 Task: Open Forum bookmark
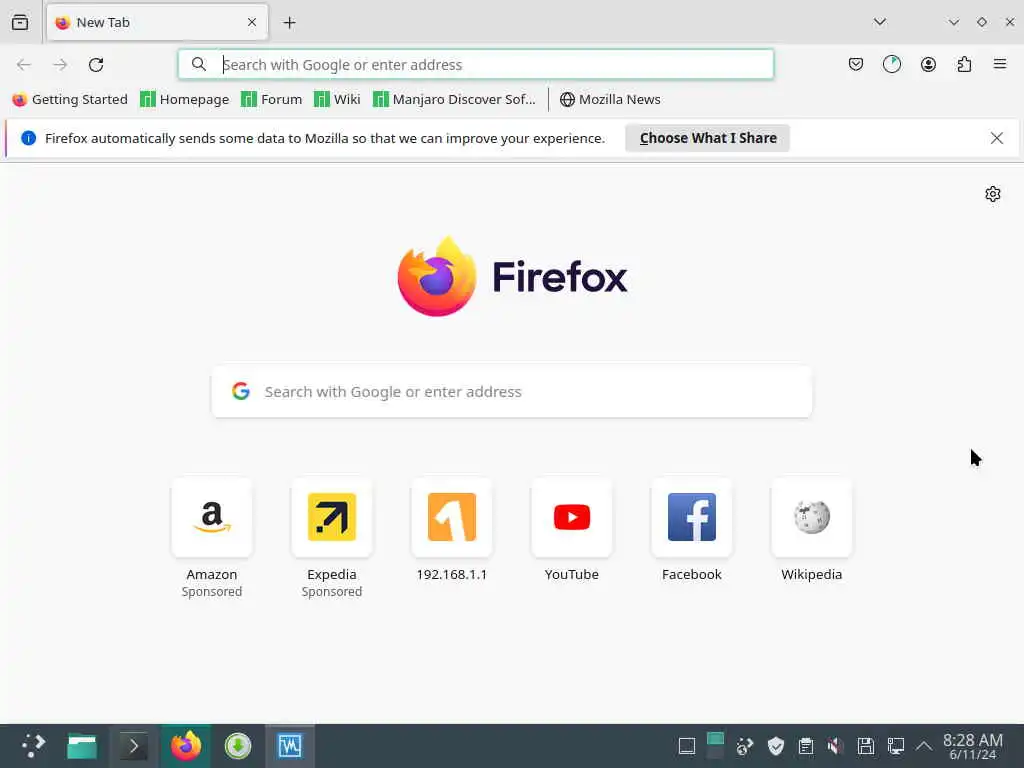point(272,99)
